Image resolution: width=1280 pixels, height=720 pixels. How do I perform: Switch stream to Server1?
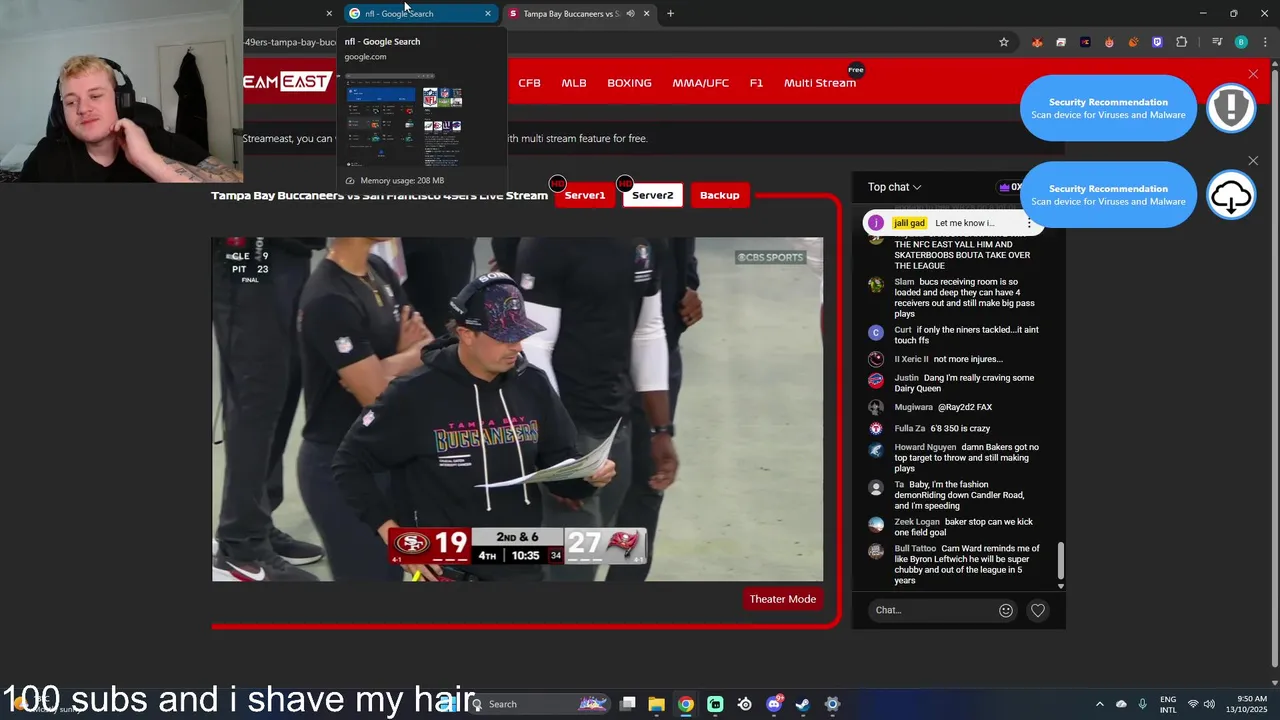584,195
